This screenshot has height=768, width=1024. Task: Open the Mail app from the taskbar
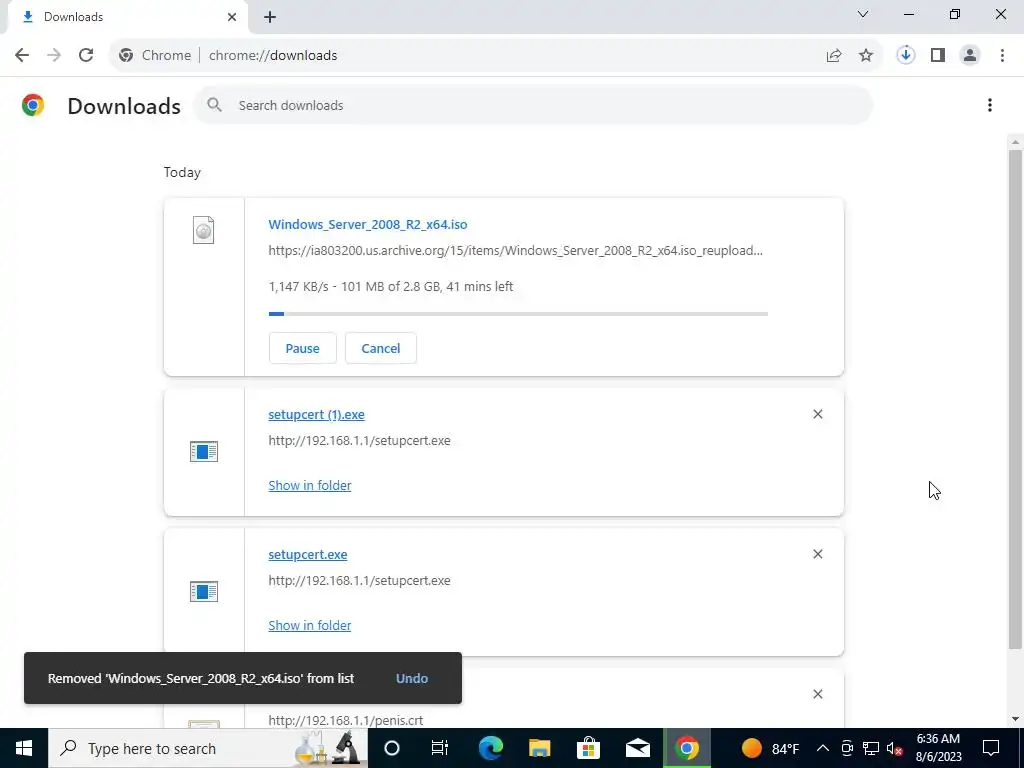point(637,748)
